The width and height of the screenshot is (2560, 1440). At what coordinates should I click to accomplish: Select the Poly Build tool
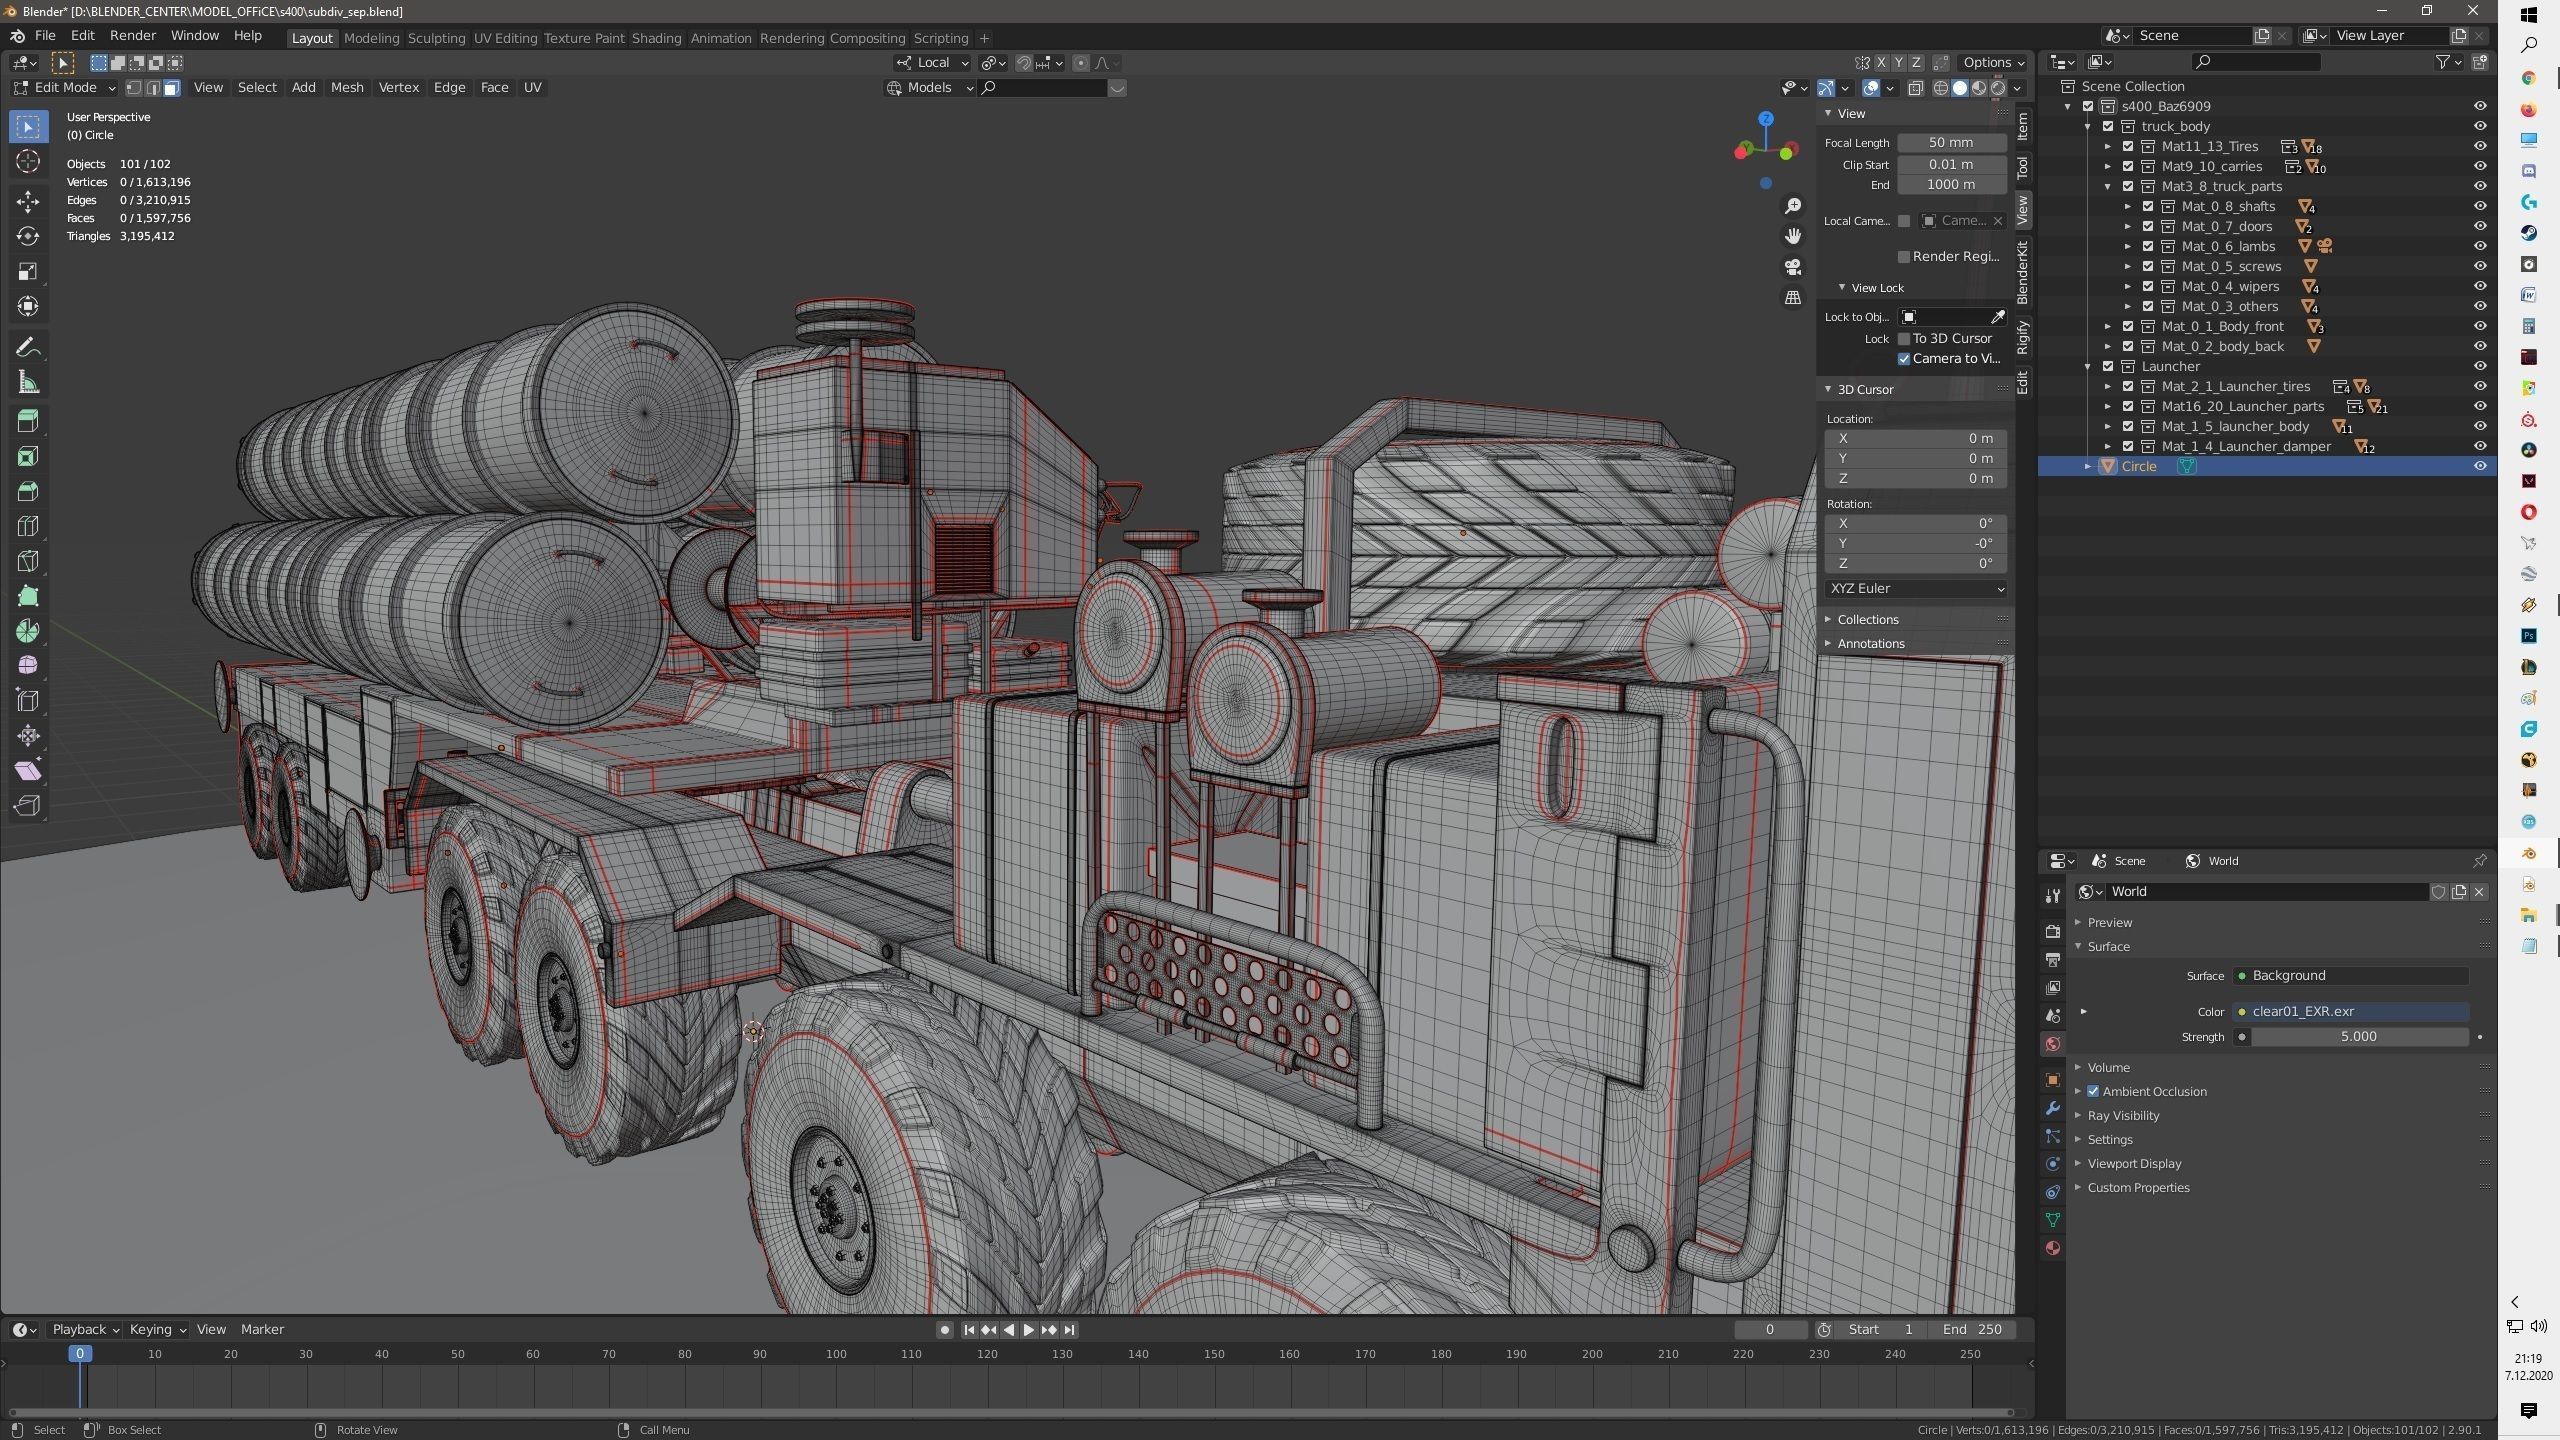pos(28,596)
